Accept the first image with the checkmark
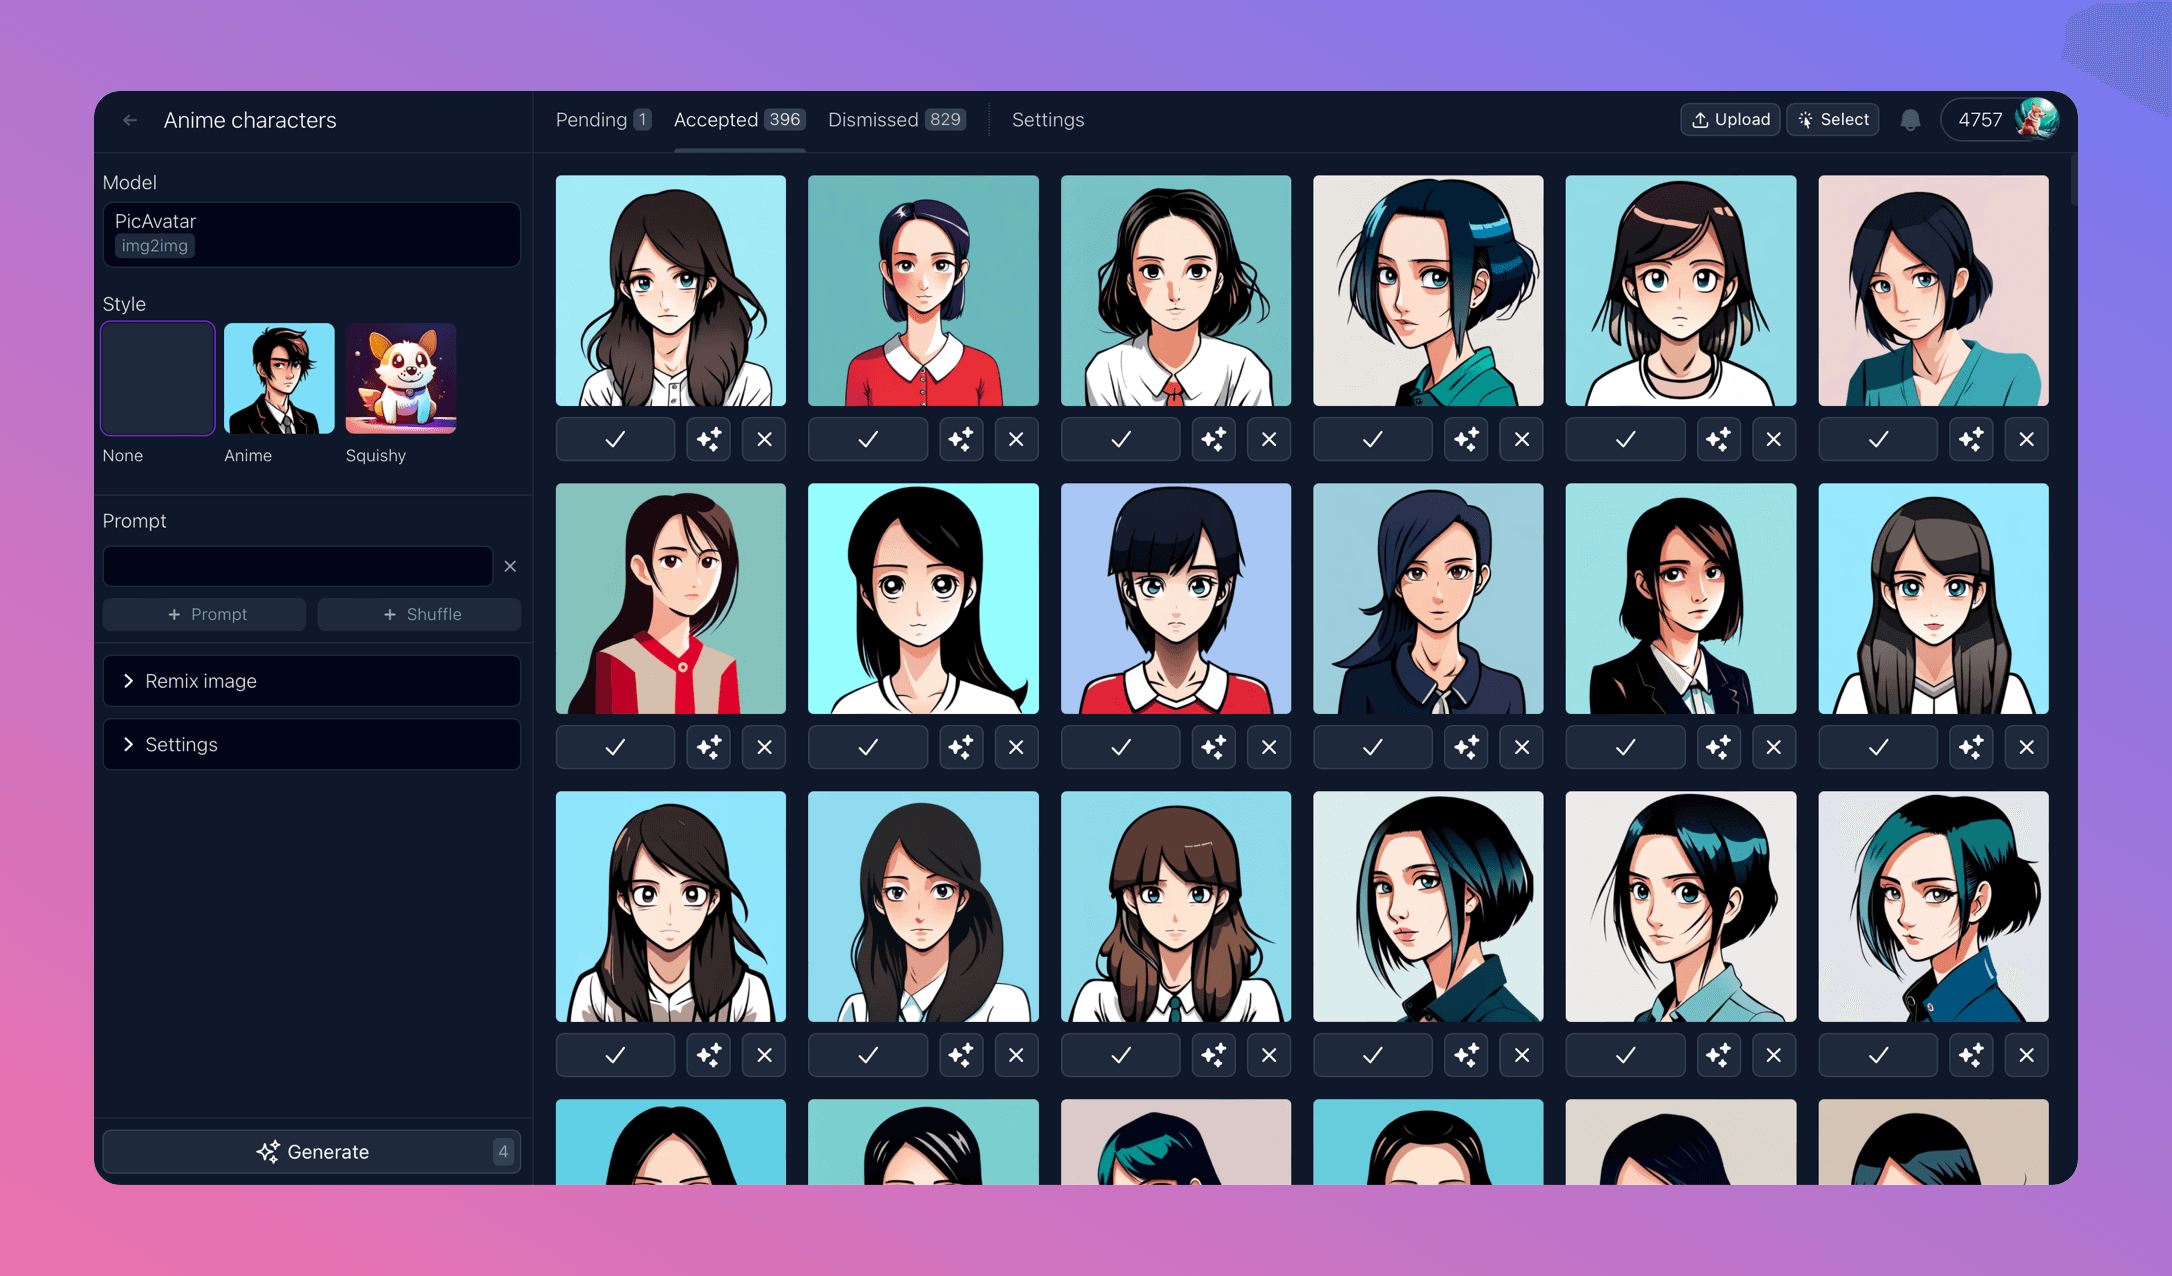Viewport: 2172px width, 1276px height. 615,439
